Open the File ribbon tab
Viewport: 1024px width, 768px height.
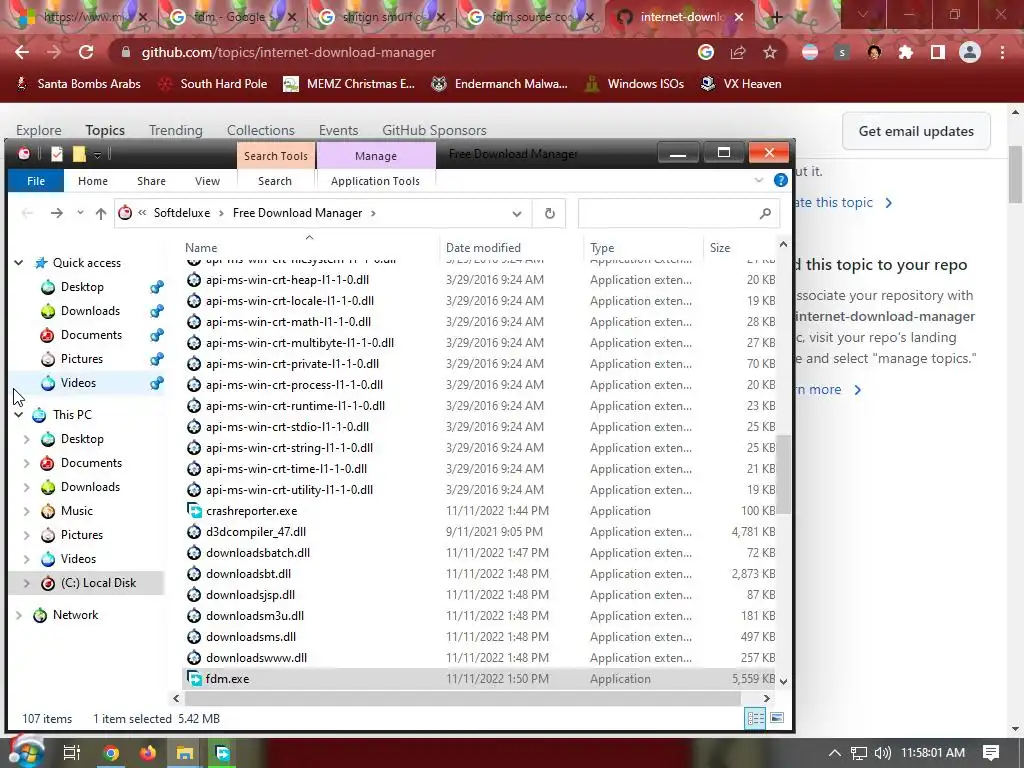(x=36, y=181)
